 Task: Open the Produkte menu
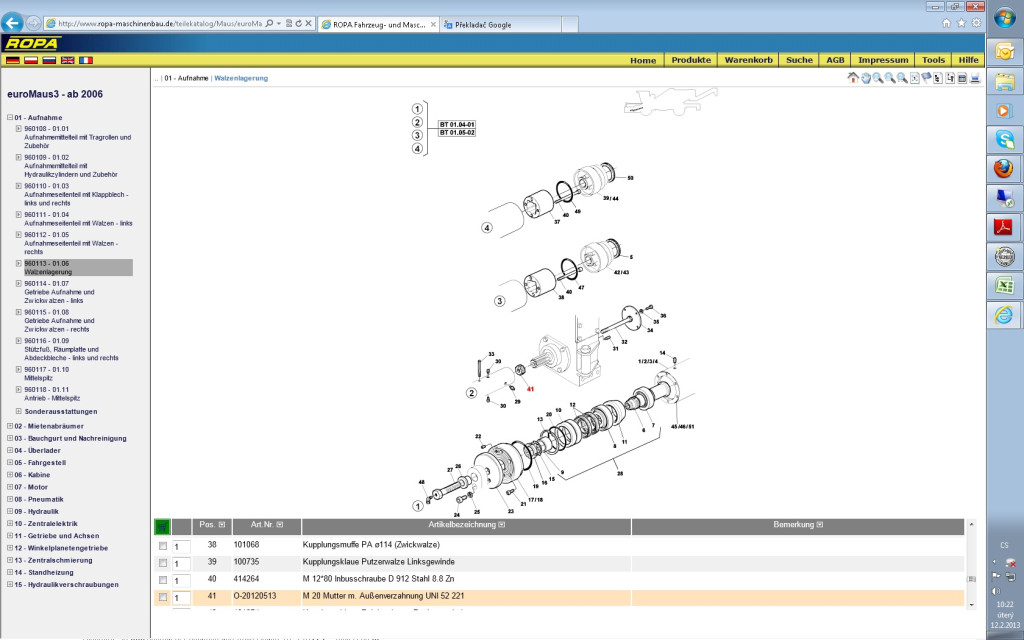point(691,60)
